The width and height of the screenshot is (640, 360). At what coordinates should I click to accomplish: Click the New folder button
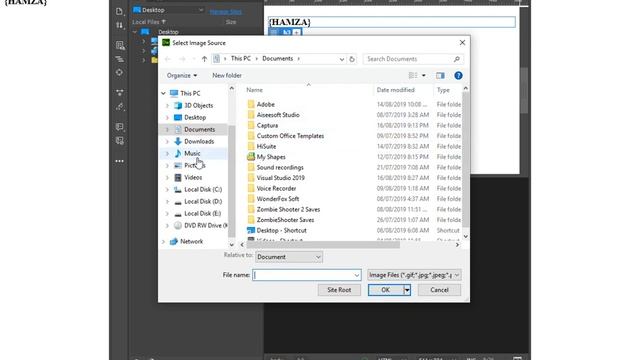[x=227, y=76]
